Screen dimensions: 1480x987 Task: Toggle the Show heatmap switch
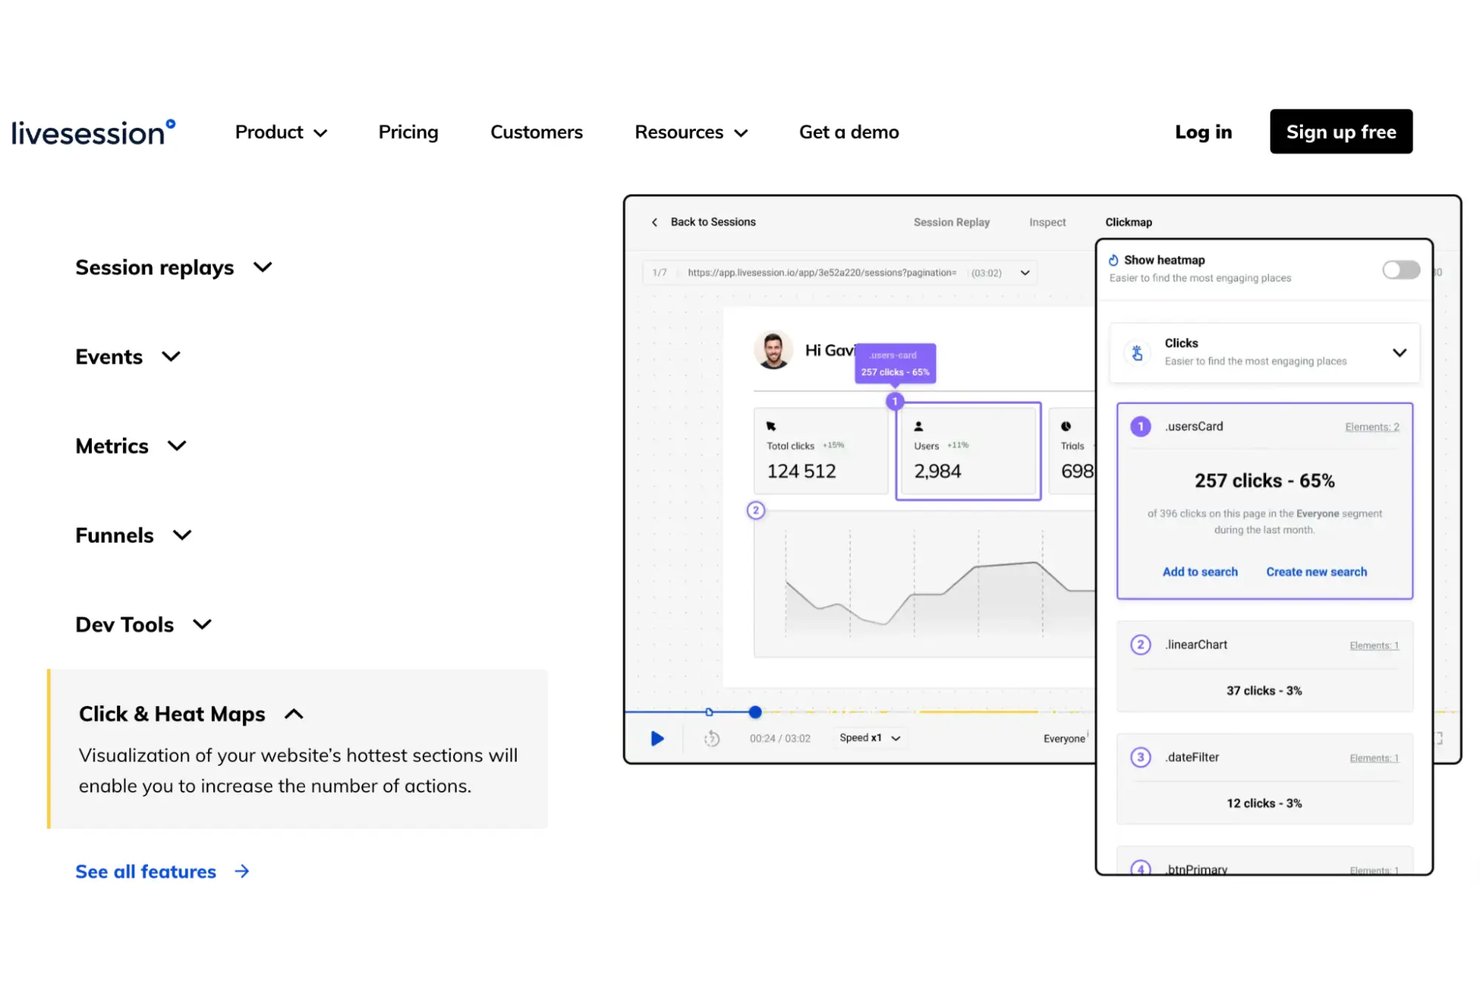point(1401,269)
